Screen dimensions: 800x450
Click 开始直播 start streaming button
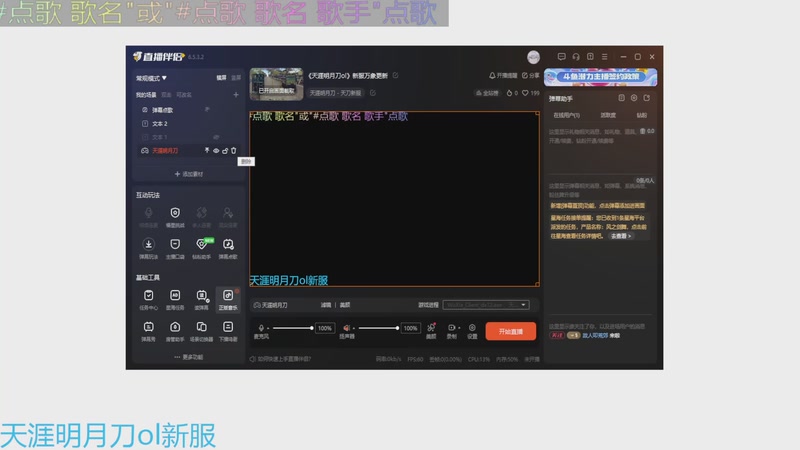[x=511, y=331]
